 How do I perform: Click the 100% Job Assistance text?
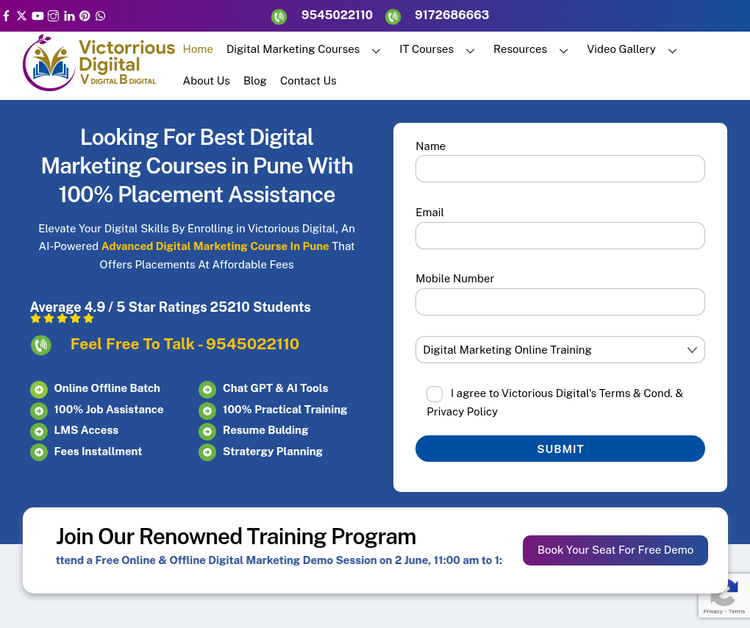[109, 409]
